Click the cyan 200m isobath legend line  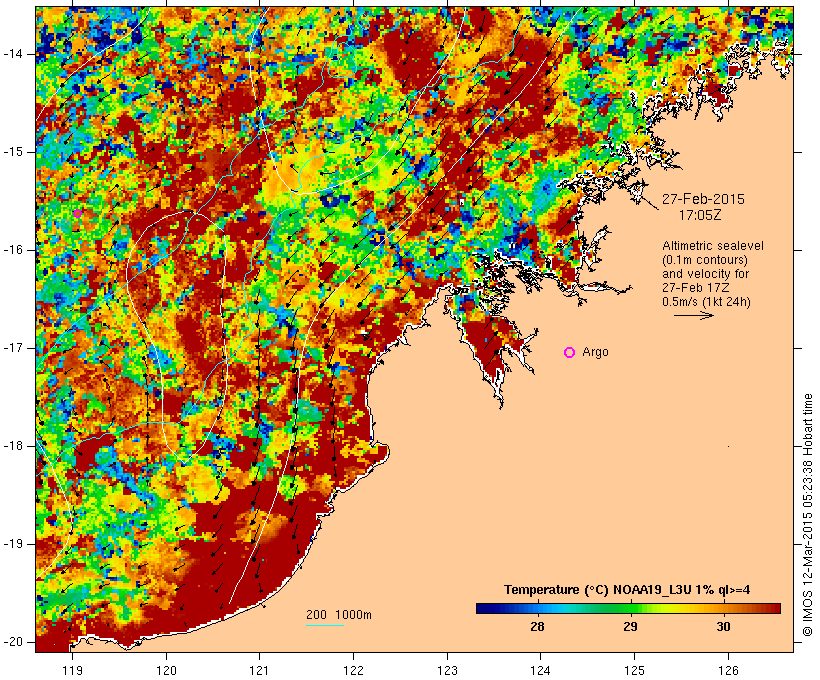[x=325, y=625]
